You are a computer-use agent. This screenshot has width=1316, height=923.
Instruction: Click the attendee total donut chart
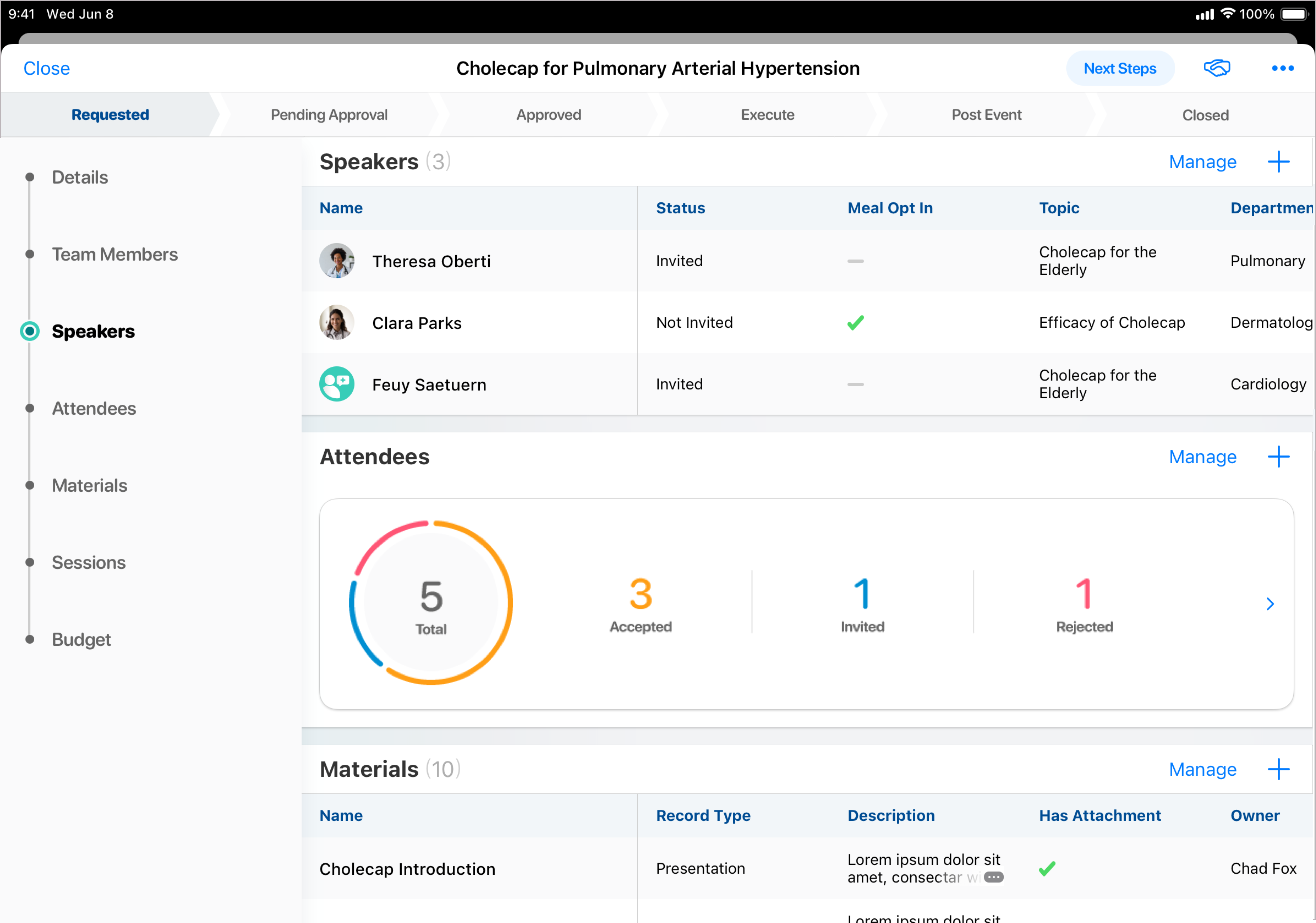[x=431, y=603]
